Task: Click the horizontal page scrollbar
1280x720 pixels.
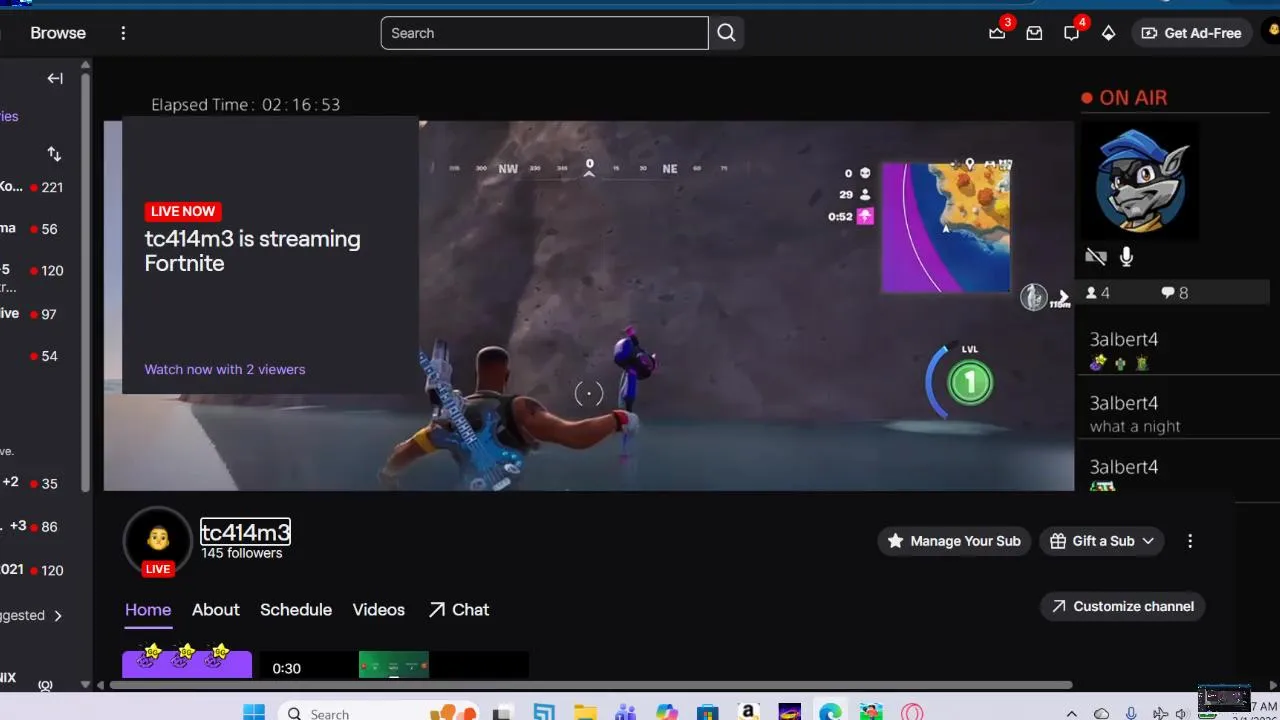Action: pos(590,686)
